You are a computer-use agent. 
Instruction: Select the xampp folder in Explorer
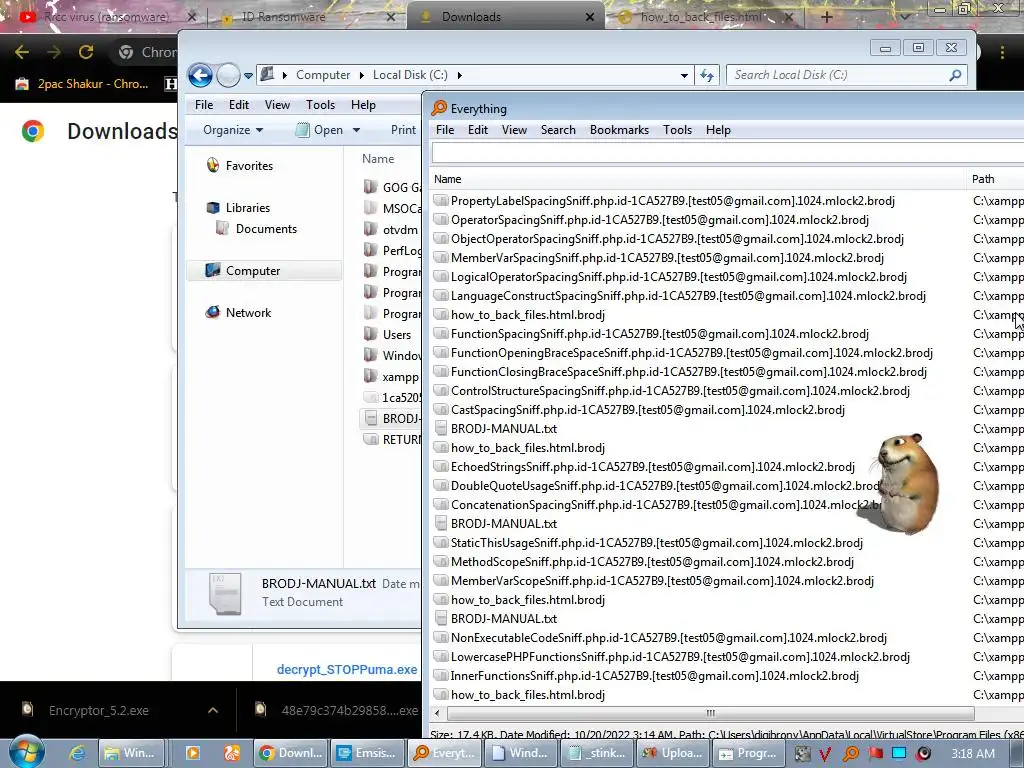click(391, 377)
